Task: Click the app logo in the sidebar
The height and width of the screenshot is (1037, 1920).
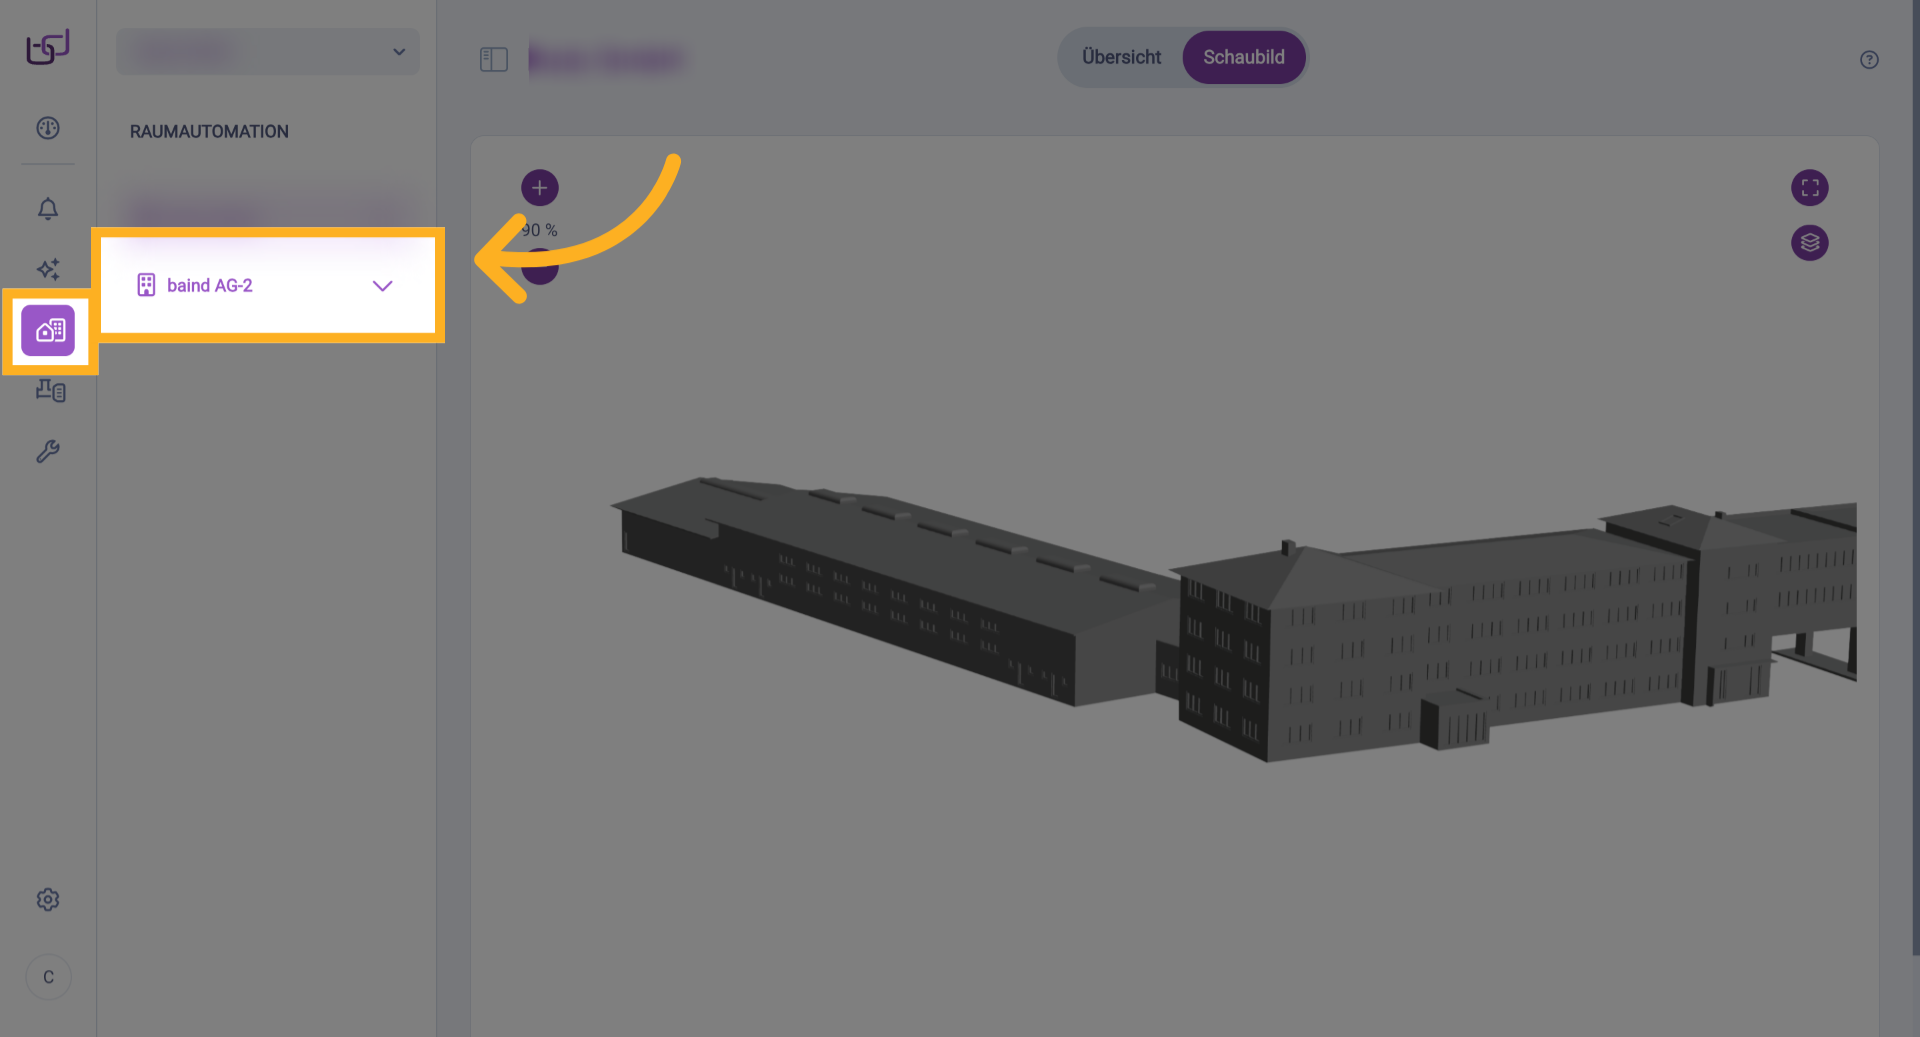Action: pyautogui.click(x=47, y=47)
